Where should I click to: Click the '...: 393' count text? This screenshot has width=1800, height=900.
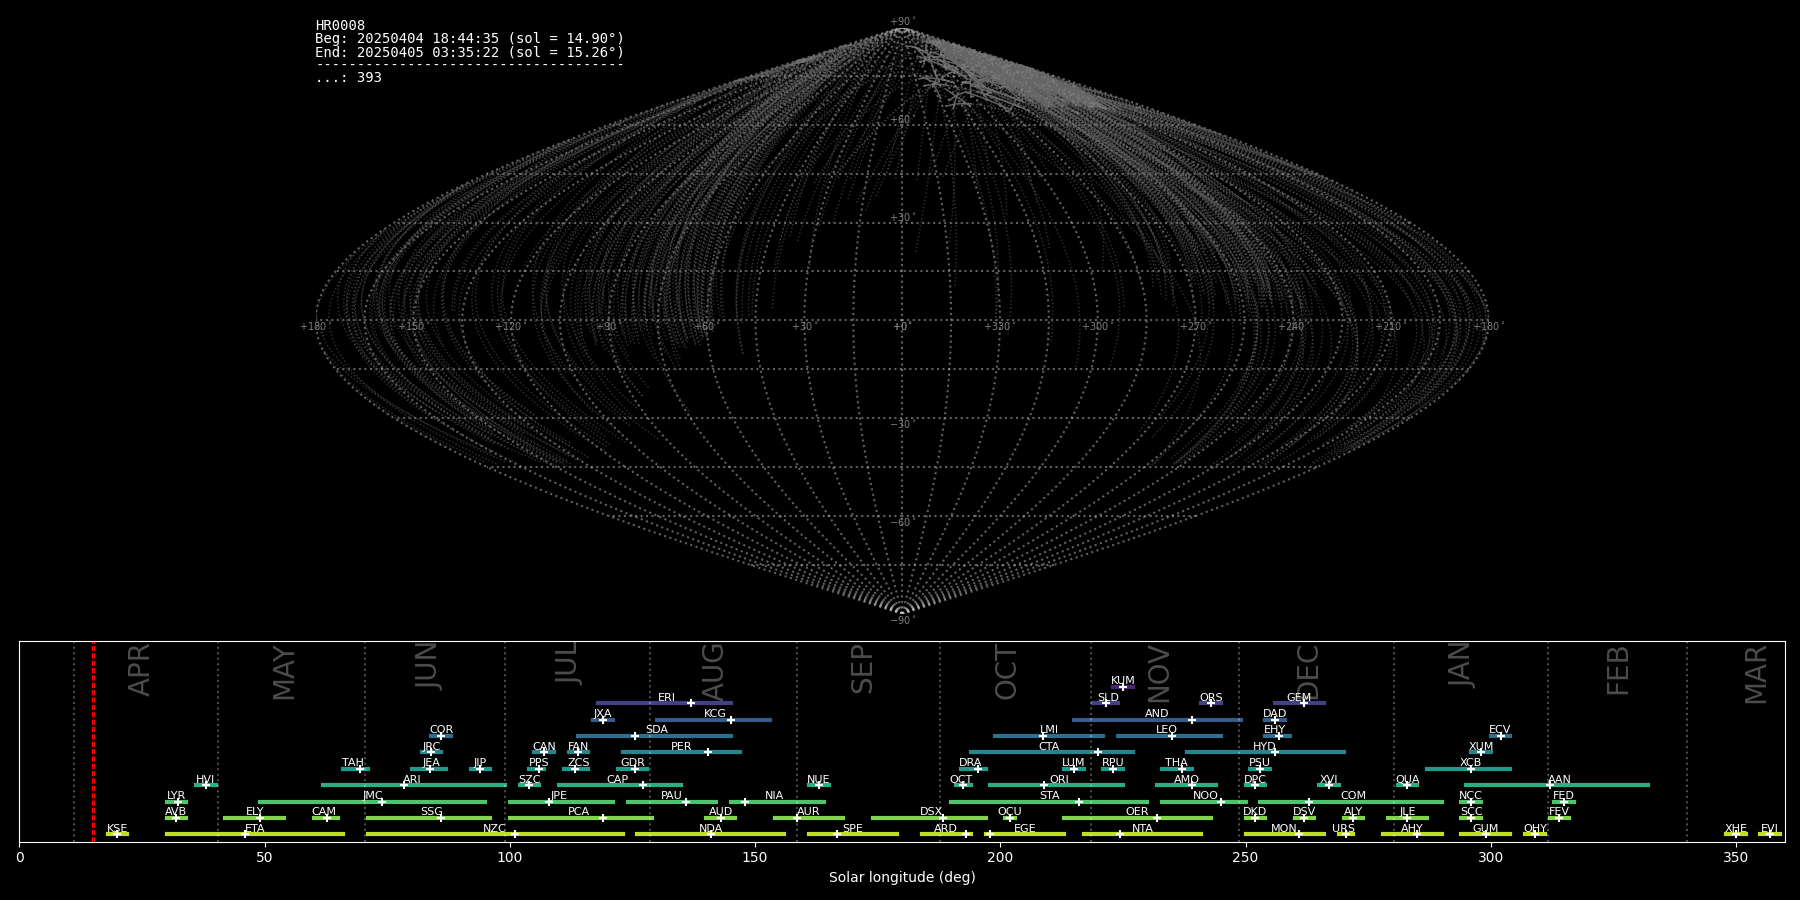click(x=348, y=78)
